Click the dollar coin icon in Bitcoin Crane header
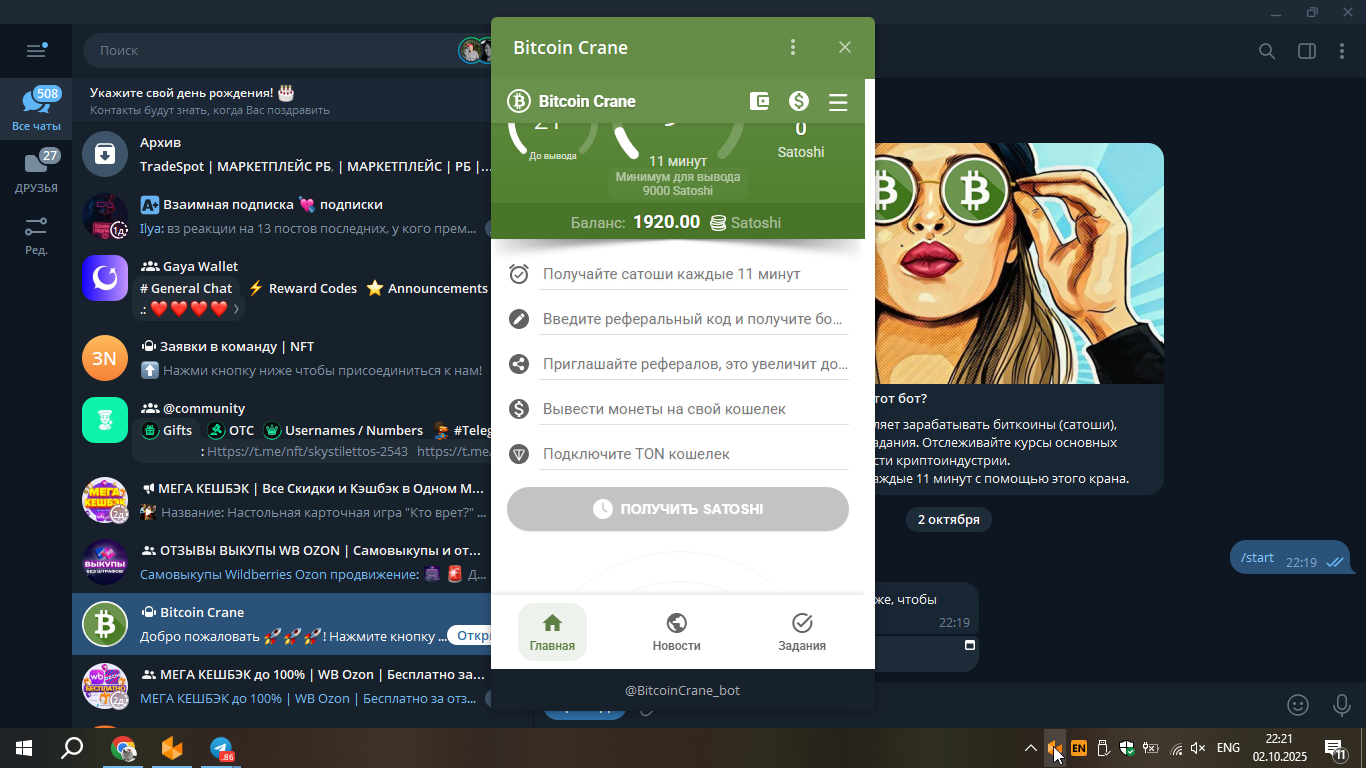 [799, 101]
